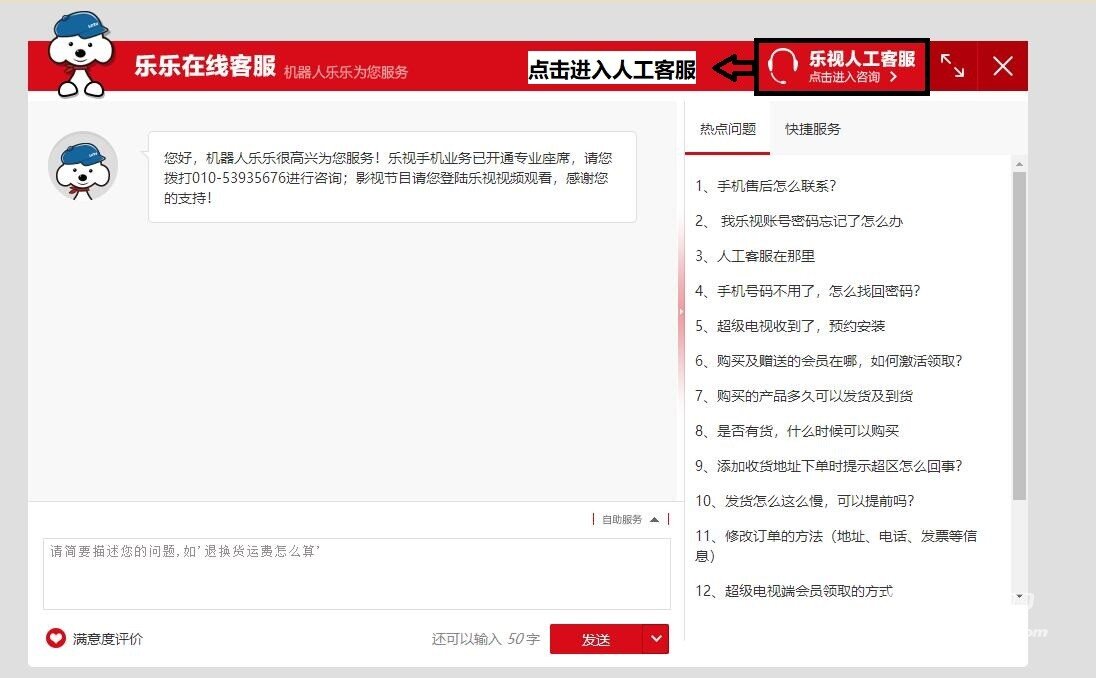Click the hot questions list scrollbar thumb
Viewport: 1096px width, 678px height.
click(1019, 336)
